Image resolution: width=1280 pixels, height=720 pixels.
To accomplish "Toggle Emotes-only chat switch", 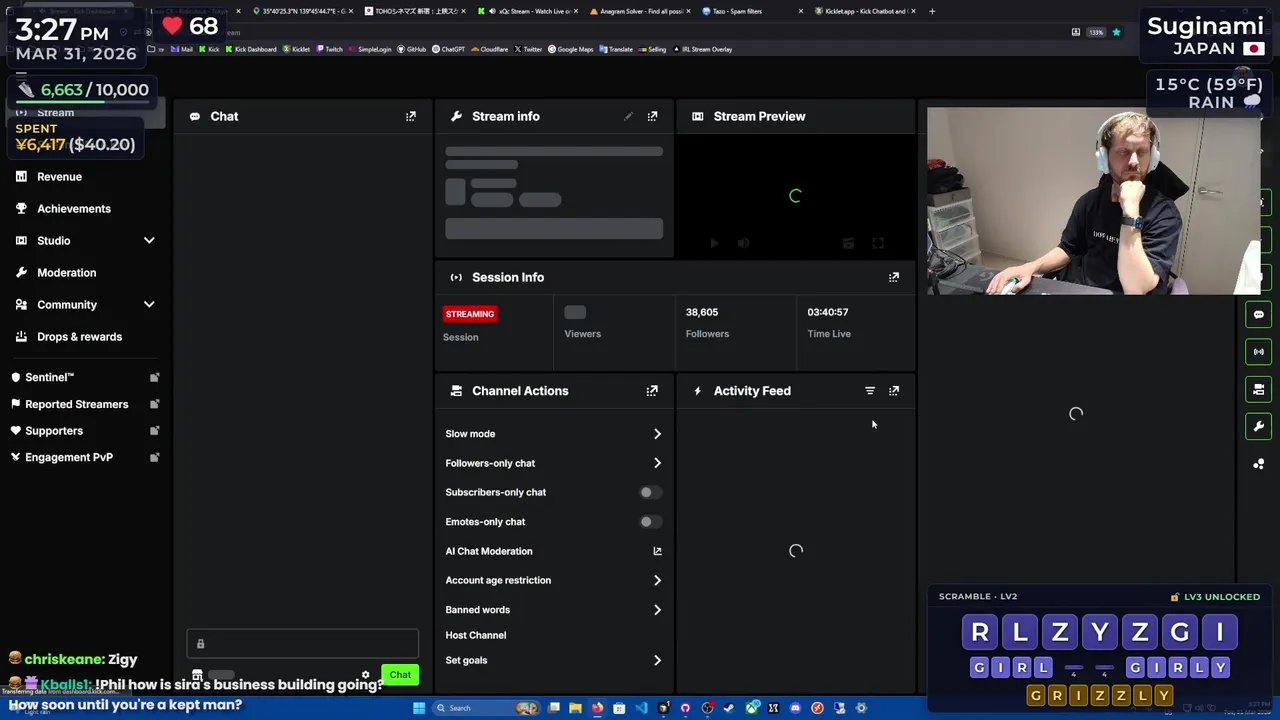I will point(649,522).
